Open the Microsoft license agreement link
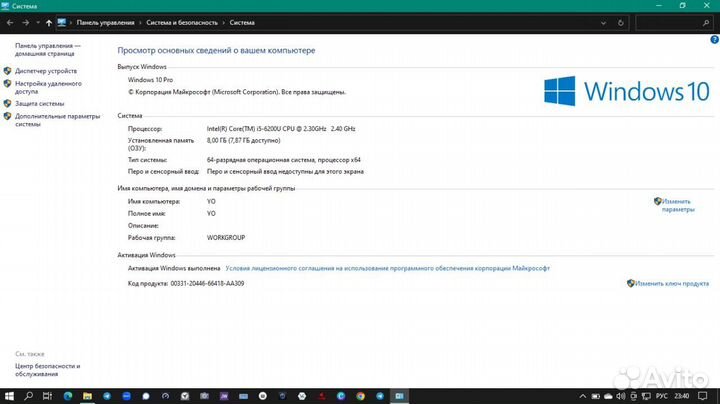This screenshot has height=404, width=720. (x=387, y=268)
